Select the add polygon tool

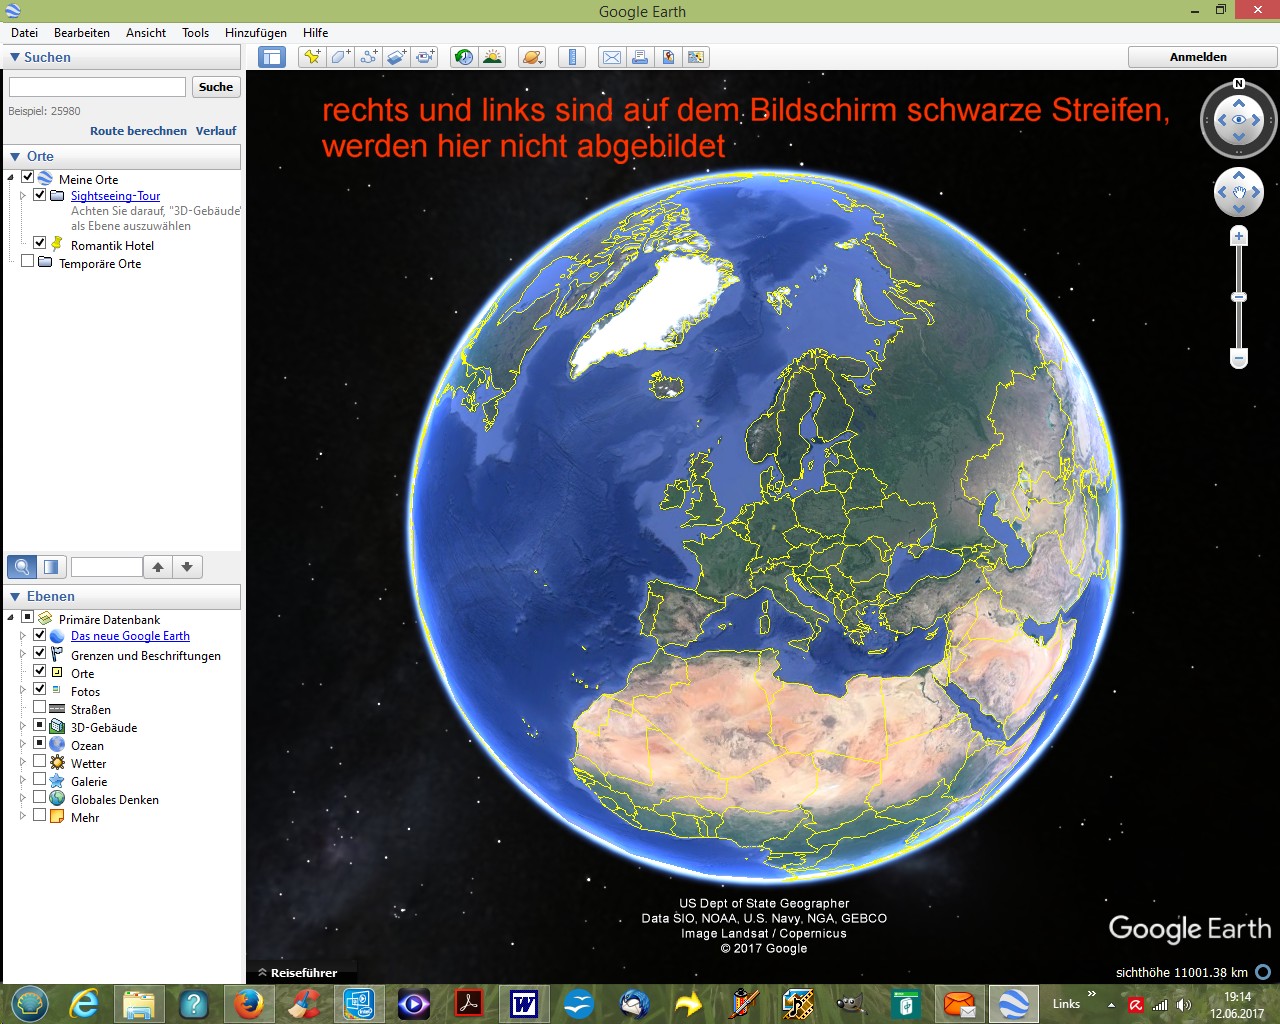pyautogui.click(x=341, y=57)
